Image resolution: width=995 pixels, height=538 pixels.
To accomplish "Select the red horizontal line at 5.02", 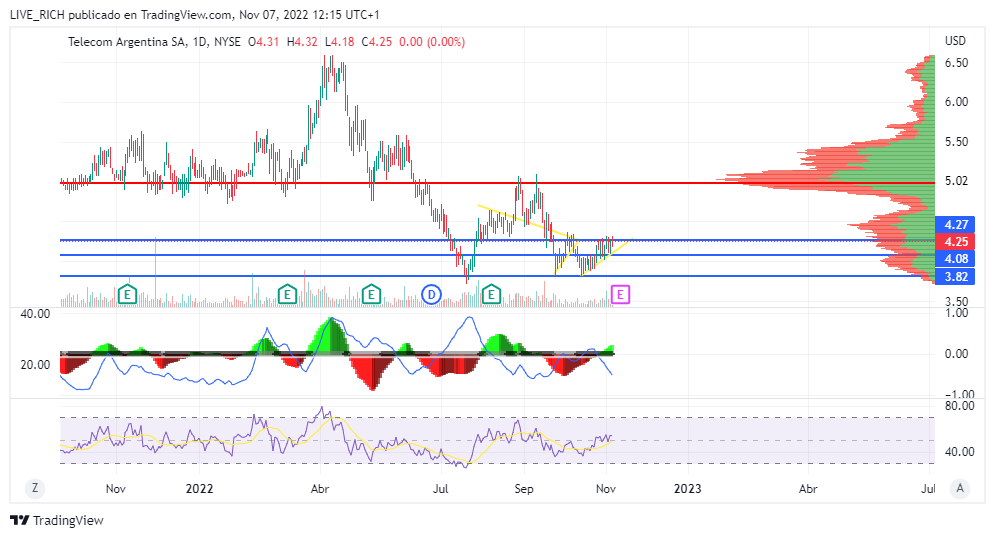I will 498,183.
